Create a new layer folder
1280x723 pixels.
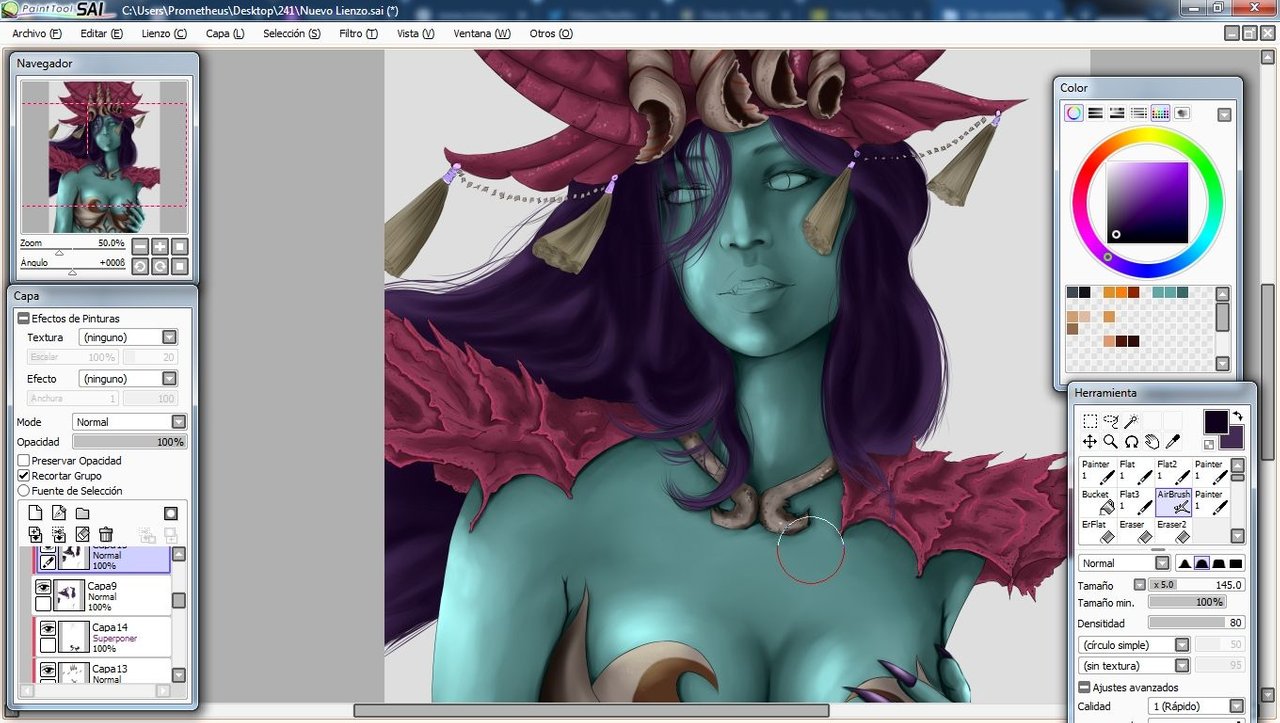click(x=83, y=513)
